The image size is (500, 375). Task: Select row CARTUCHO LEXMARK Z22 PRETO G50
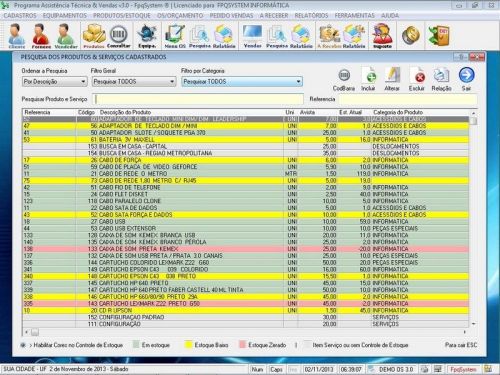pyautogui.click(x=246, y=304)
